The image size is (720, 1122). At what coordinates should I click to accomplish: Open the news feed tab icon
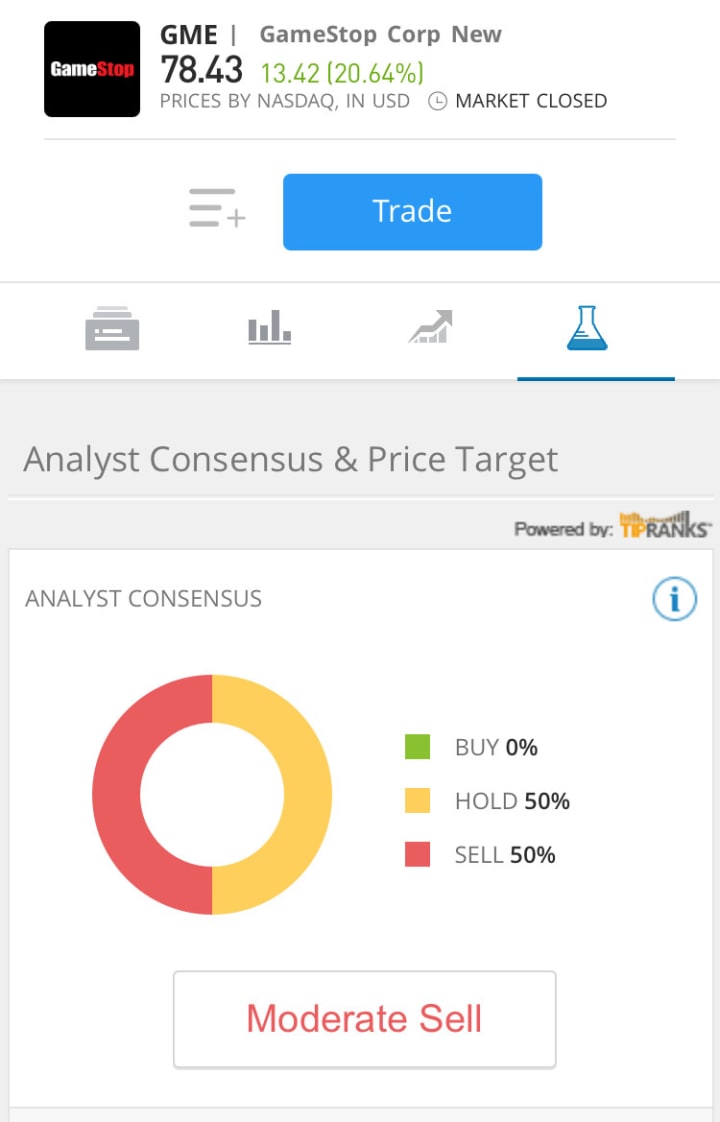point(112,329)
